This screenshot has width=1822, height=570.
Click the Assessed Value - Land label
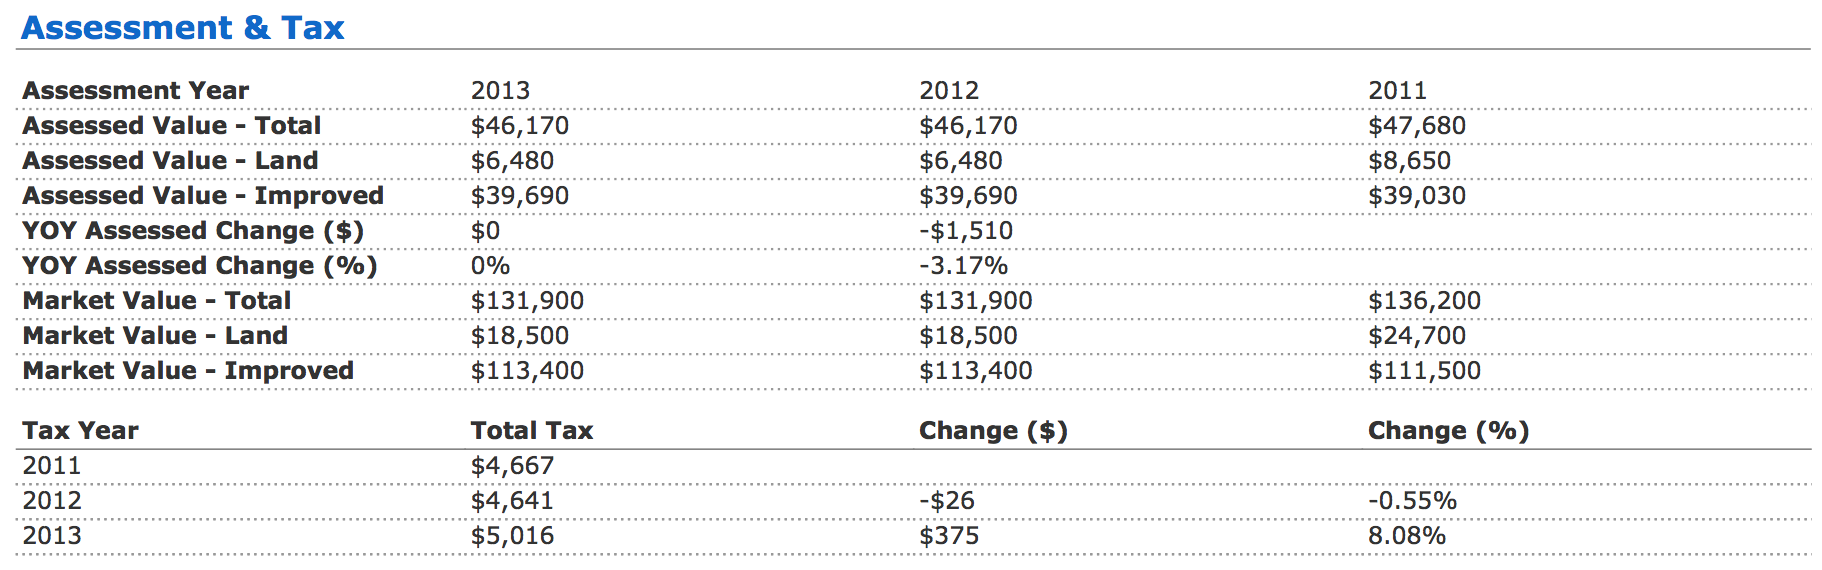[x=170, y=160]
